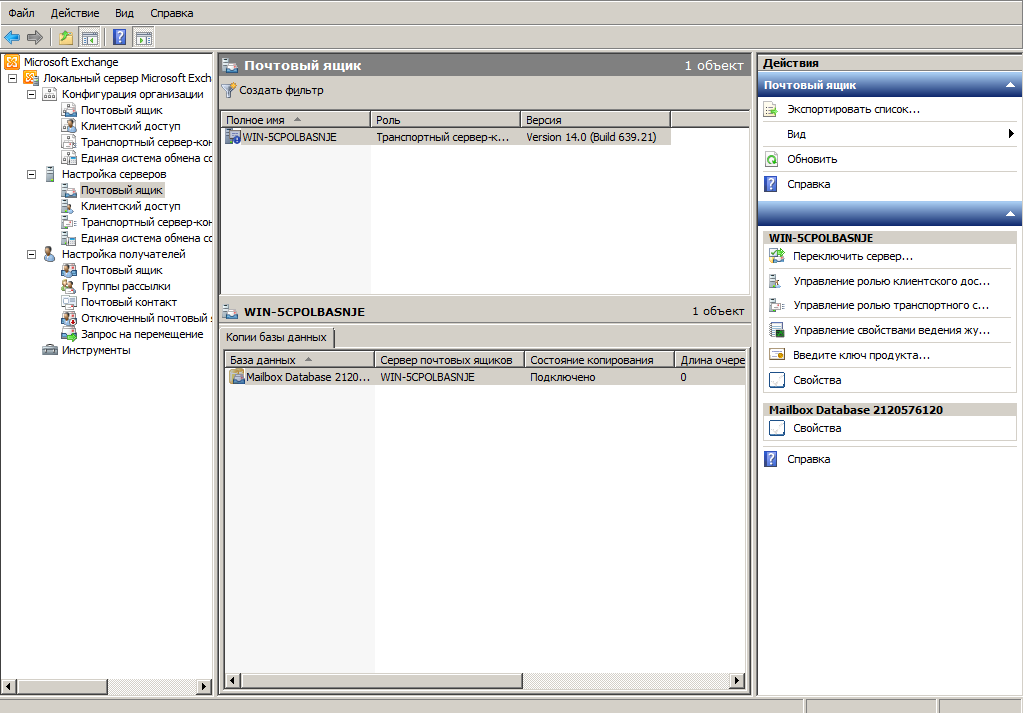Click Введите ключ продукта... action
Viewport: 1023px width, 713px height.
pos(861,356)
